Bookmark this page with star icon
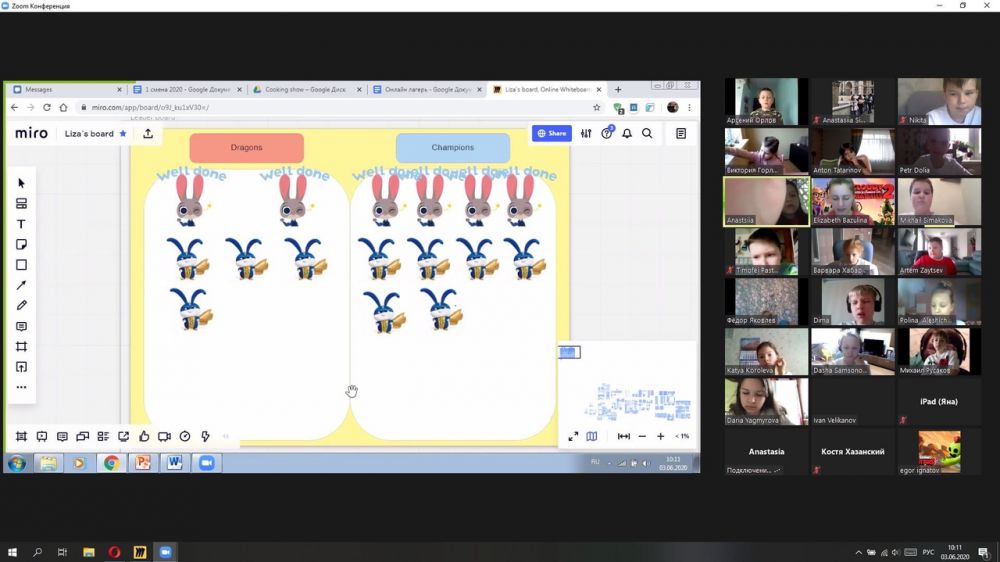 coord(596,107)
